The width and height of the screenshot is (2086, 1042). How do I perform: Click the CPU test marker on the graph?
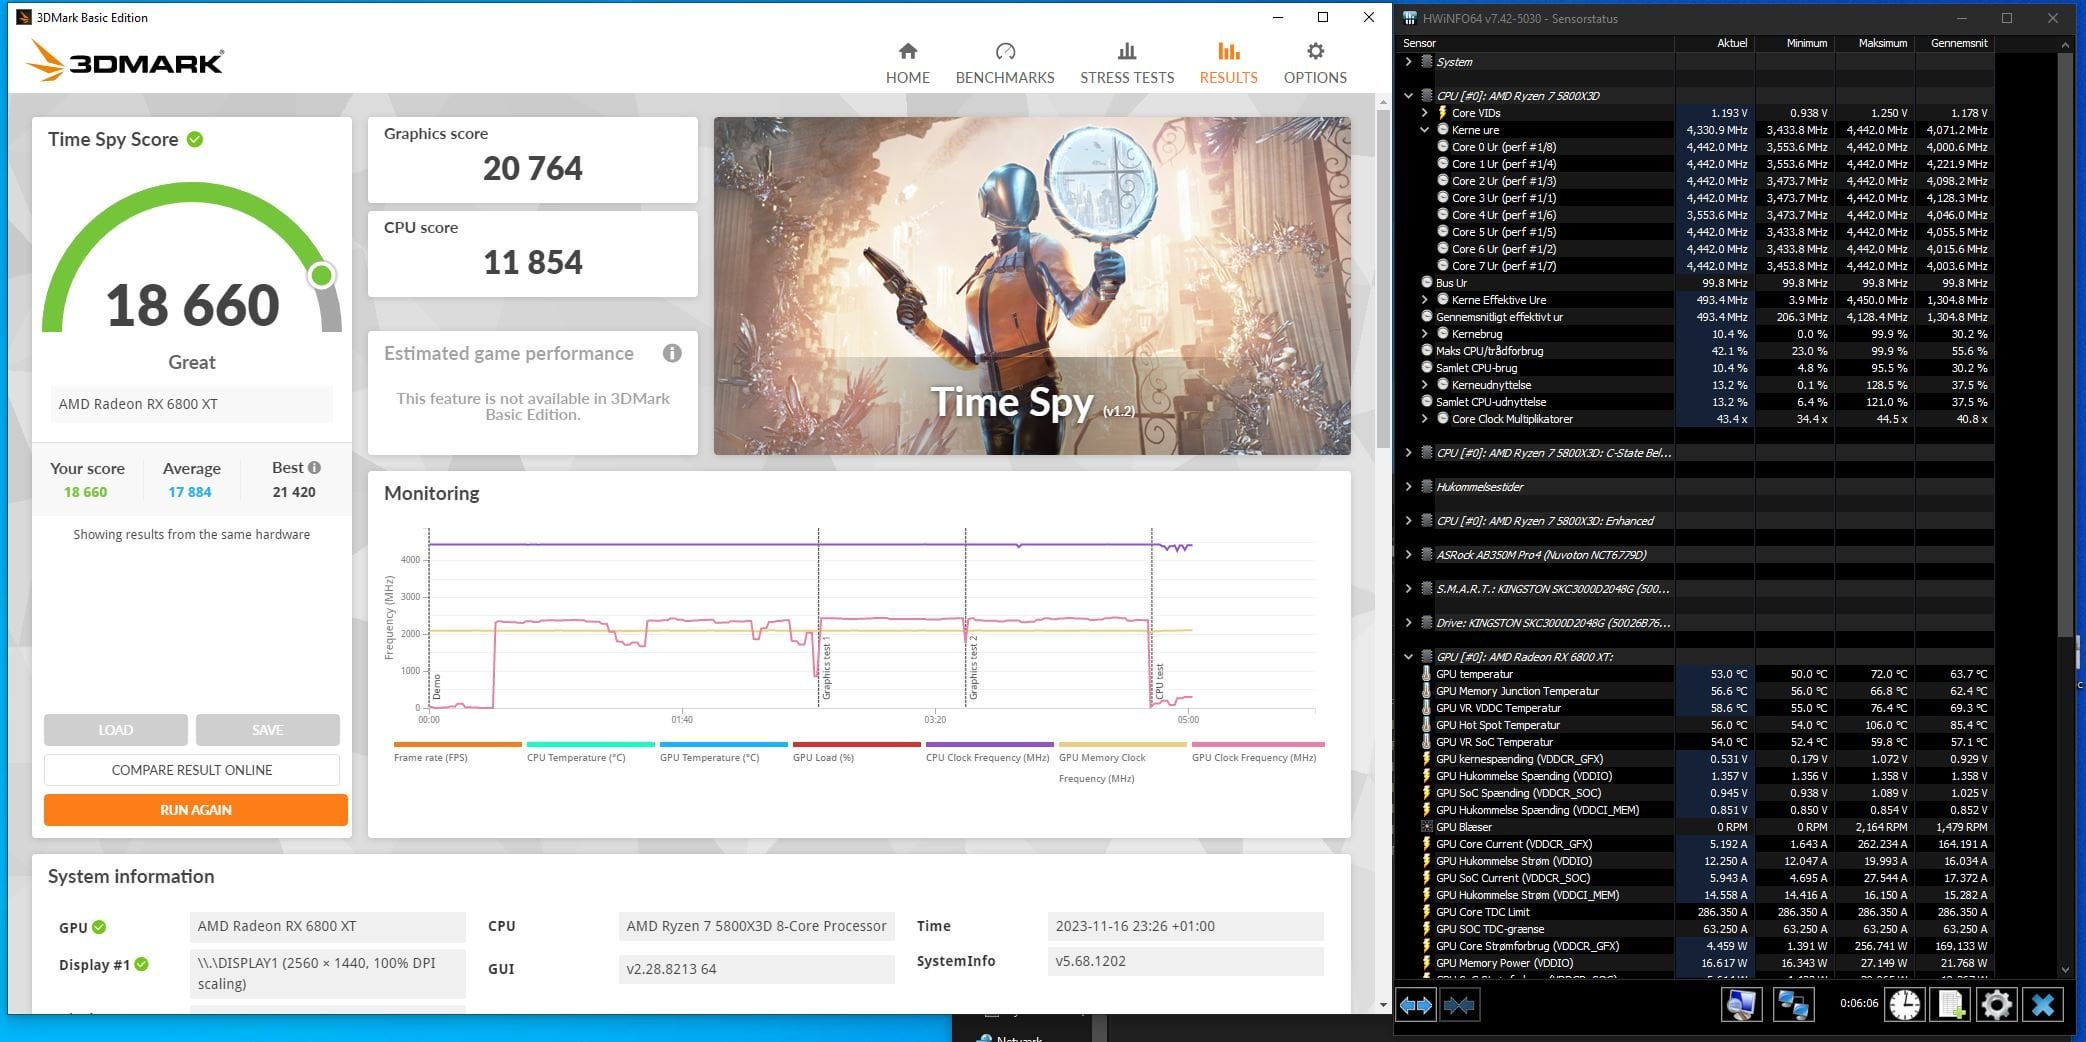(x=1160, y=681)
